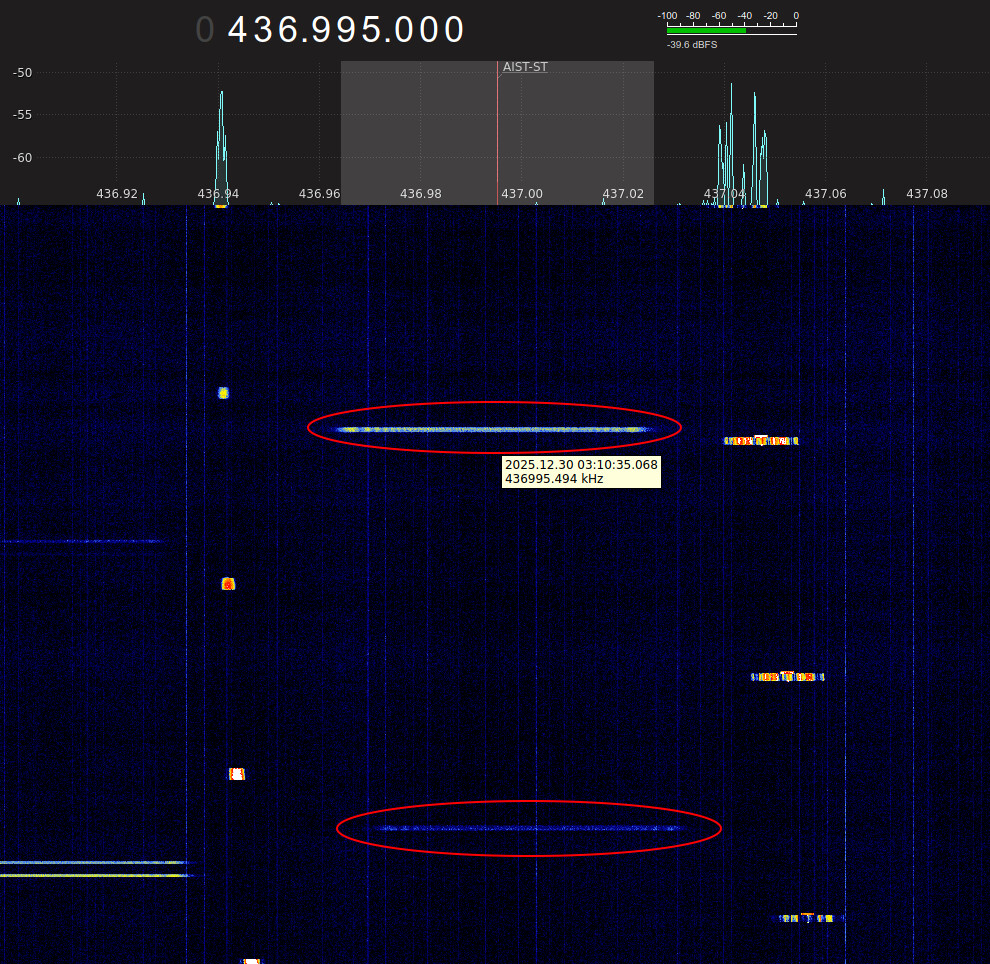Click the 436.96 frequency axis label
This screenshot has width=990, height=964.
(x=319, y=193)
